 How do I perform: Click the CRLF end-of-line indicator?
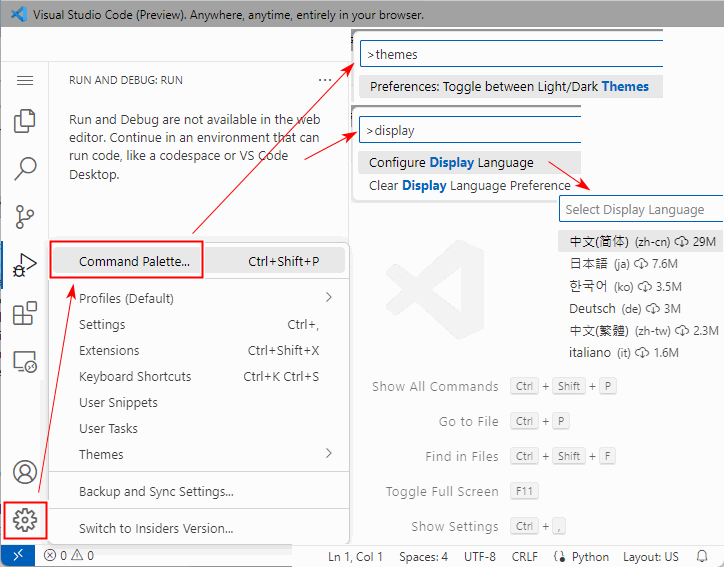pos(525,556)
